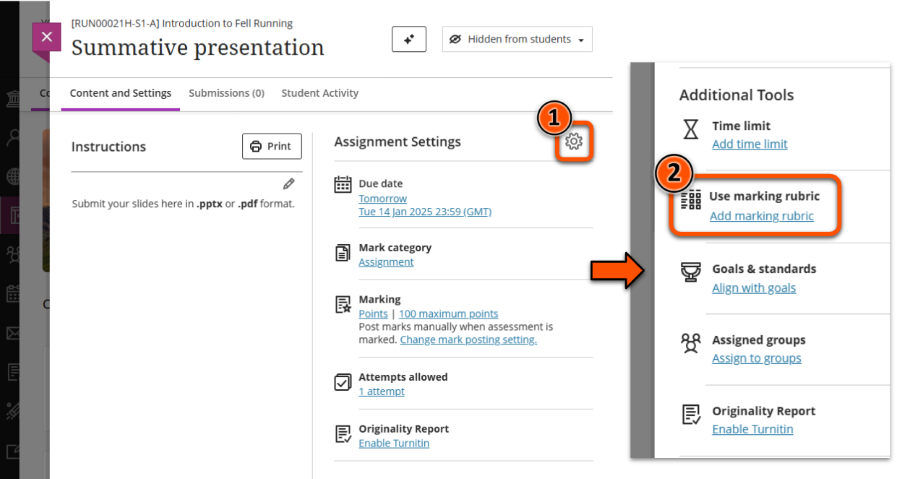Click the Due date calendar icon
The height and width of the screenshot is (479, 900).
click(x=342, y=184)
